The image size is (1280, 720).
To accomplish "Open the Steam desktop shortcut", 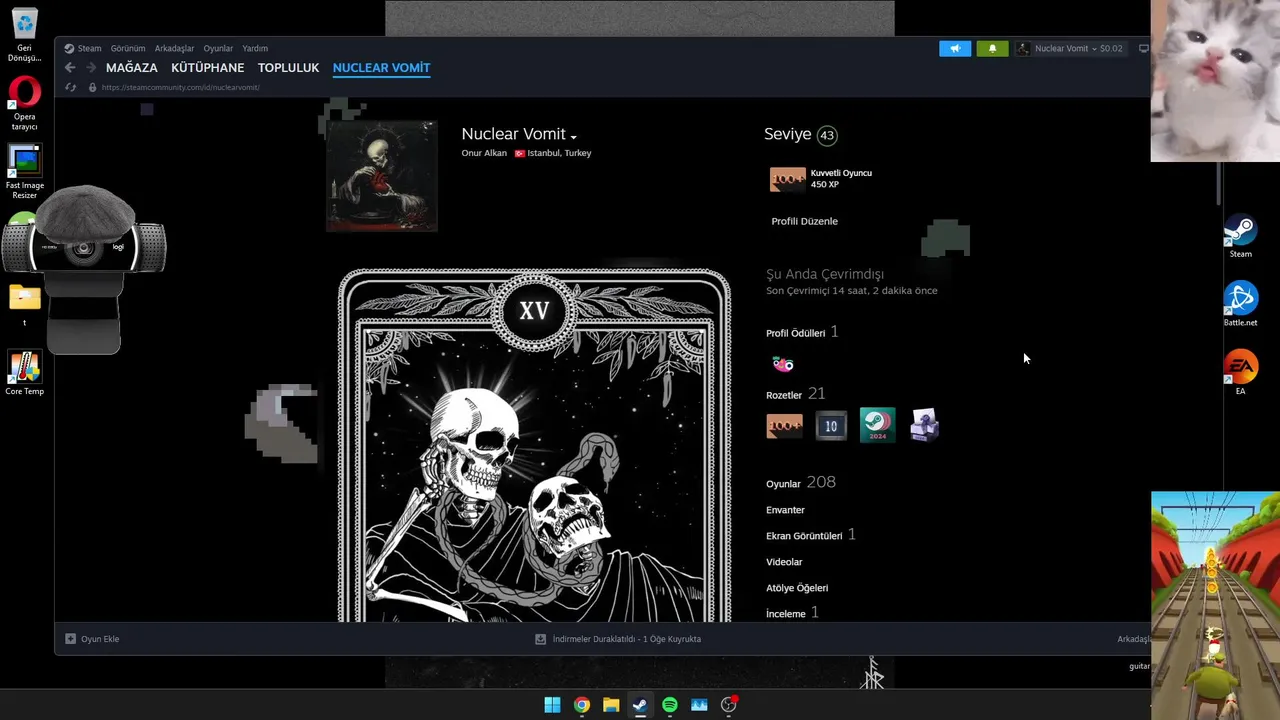I will click(1240, 237).
